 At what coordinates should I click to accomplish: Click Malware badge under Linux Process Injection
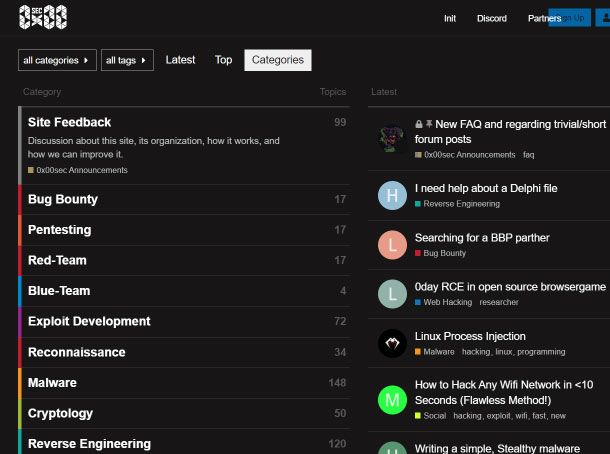[435, 352]
